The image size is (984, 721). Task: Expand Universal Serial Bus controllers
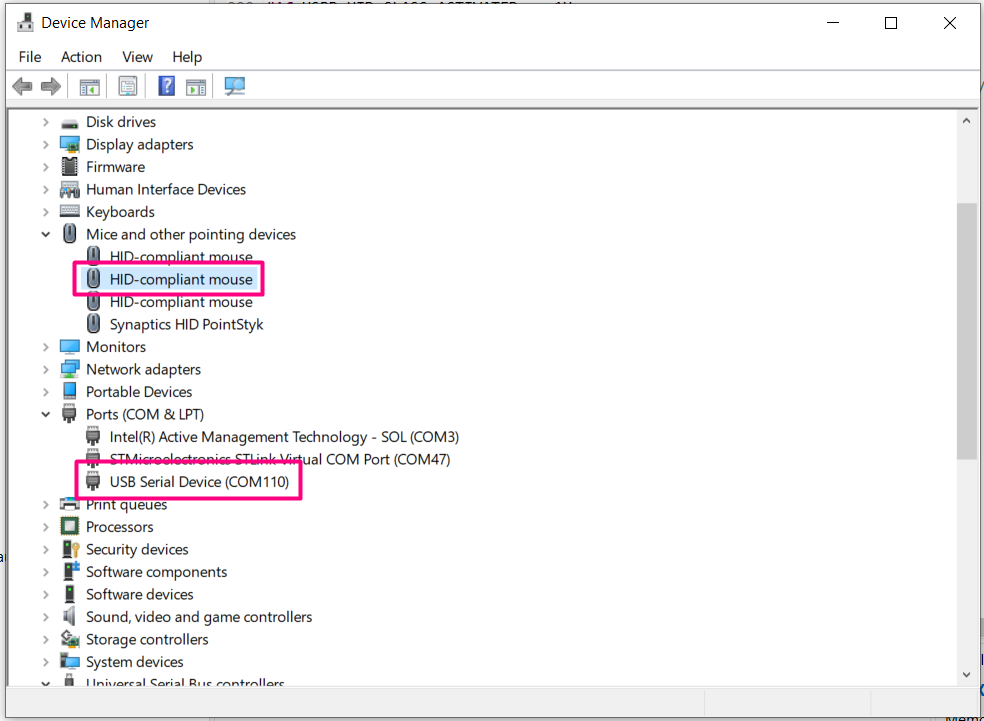coord(45,683)
